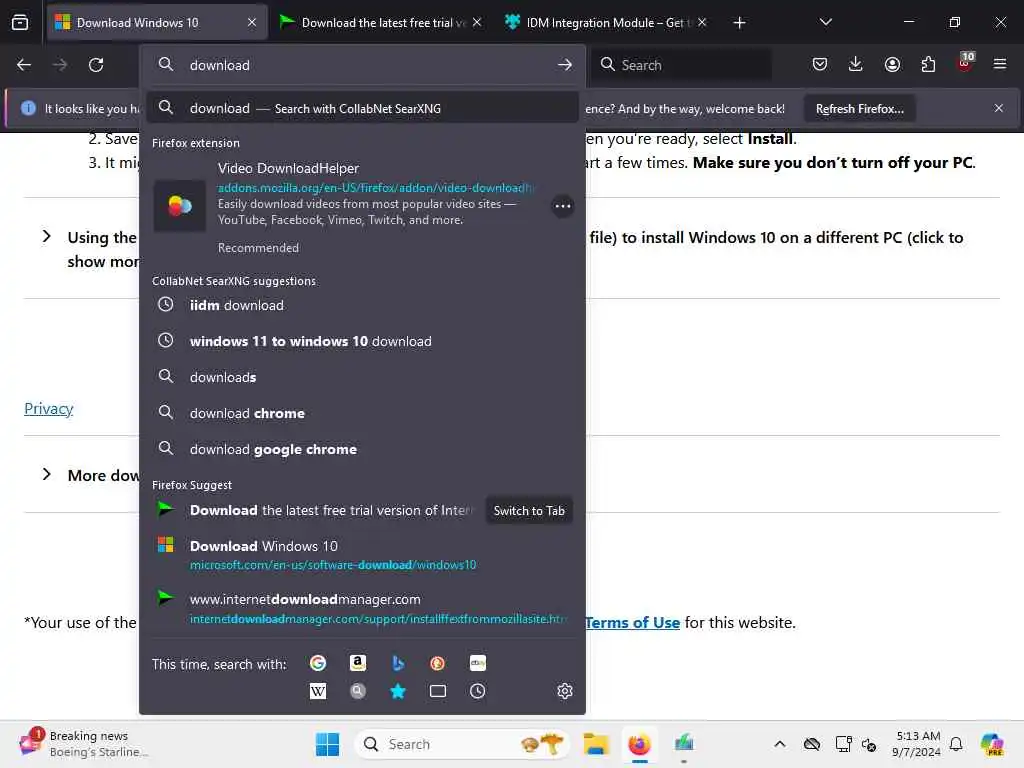Viewport: 1024px width, 768px height.
Task: Select www.internetdownloadmanager.com suggestion
Action: pyautogui.click(x=362, y=608)
